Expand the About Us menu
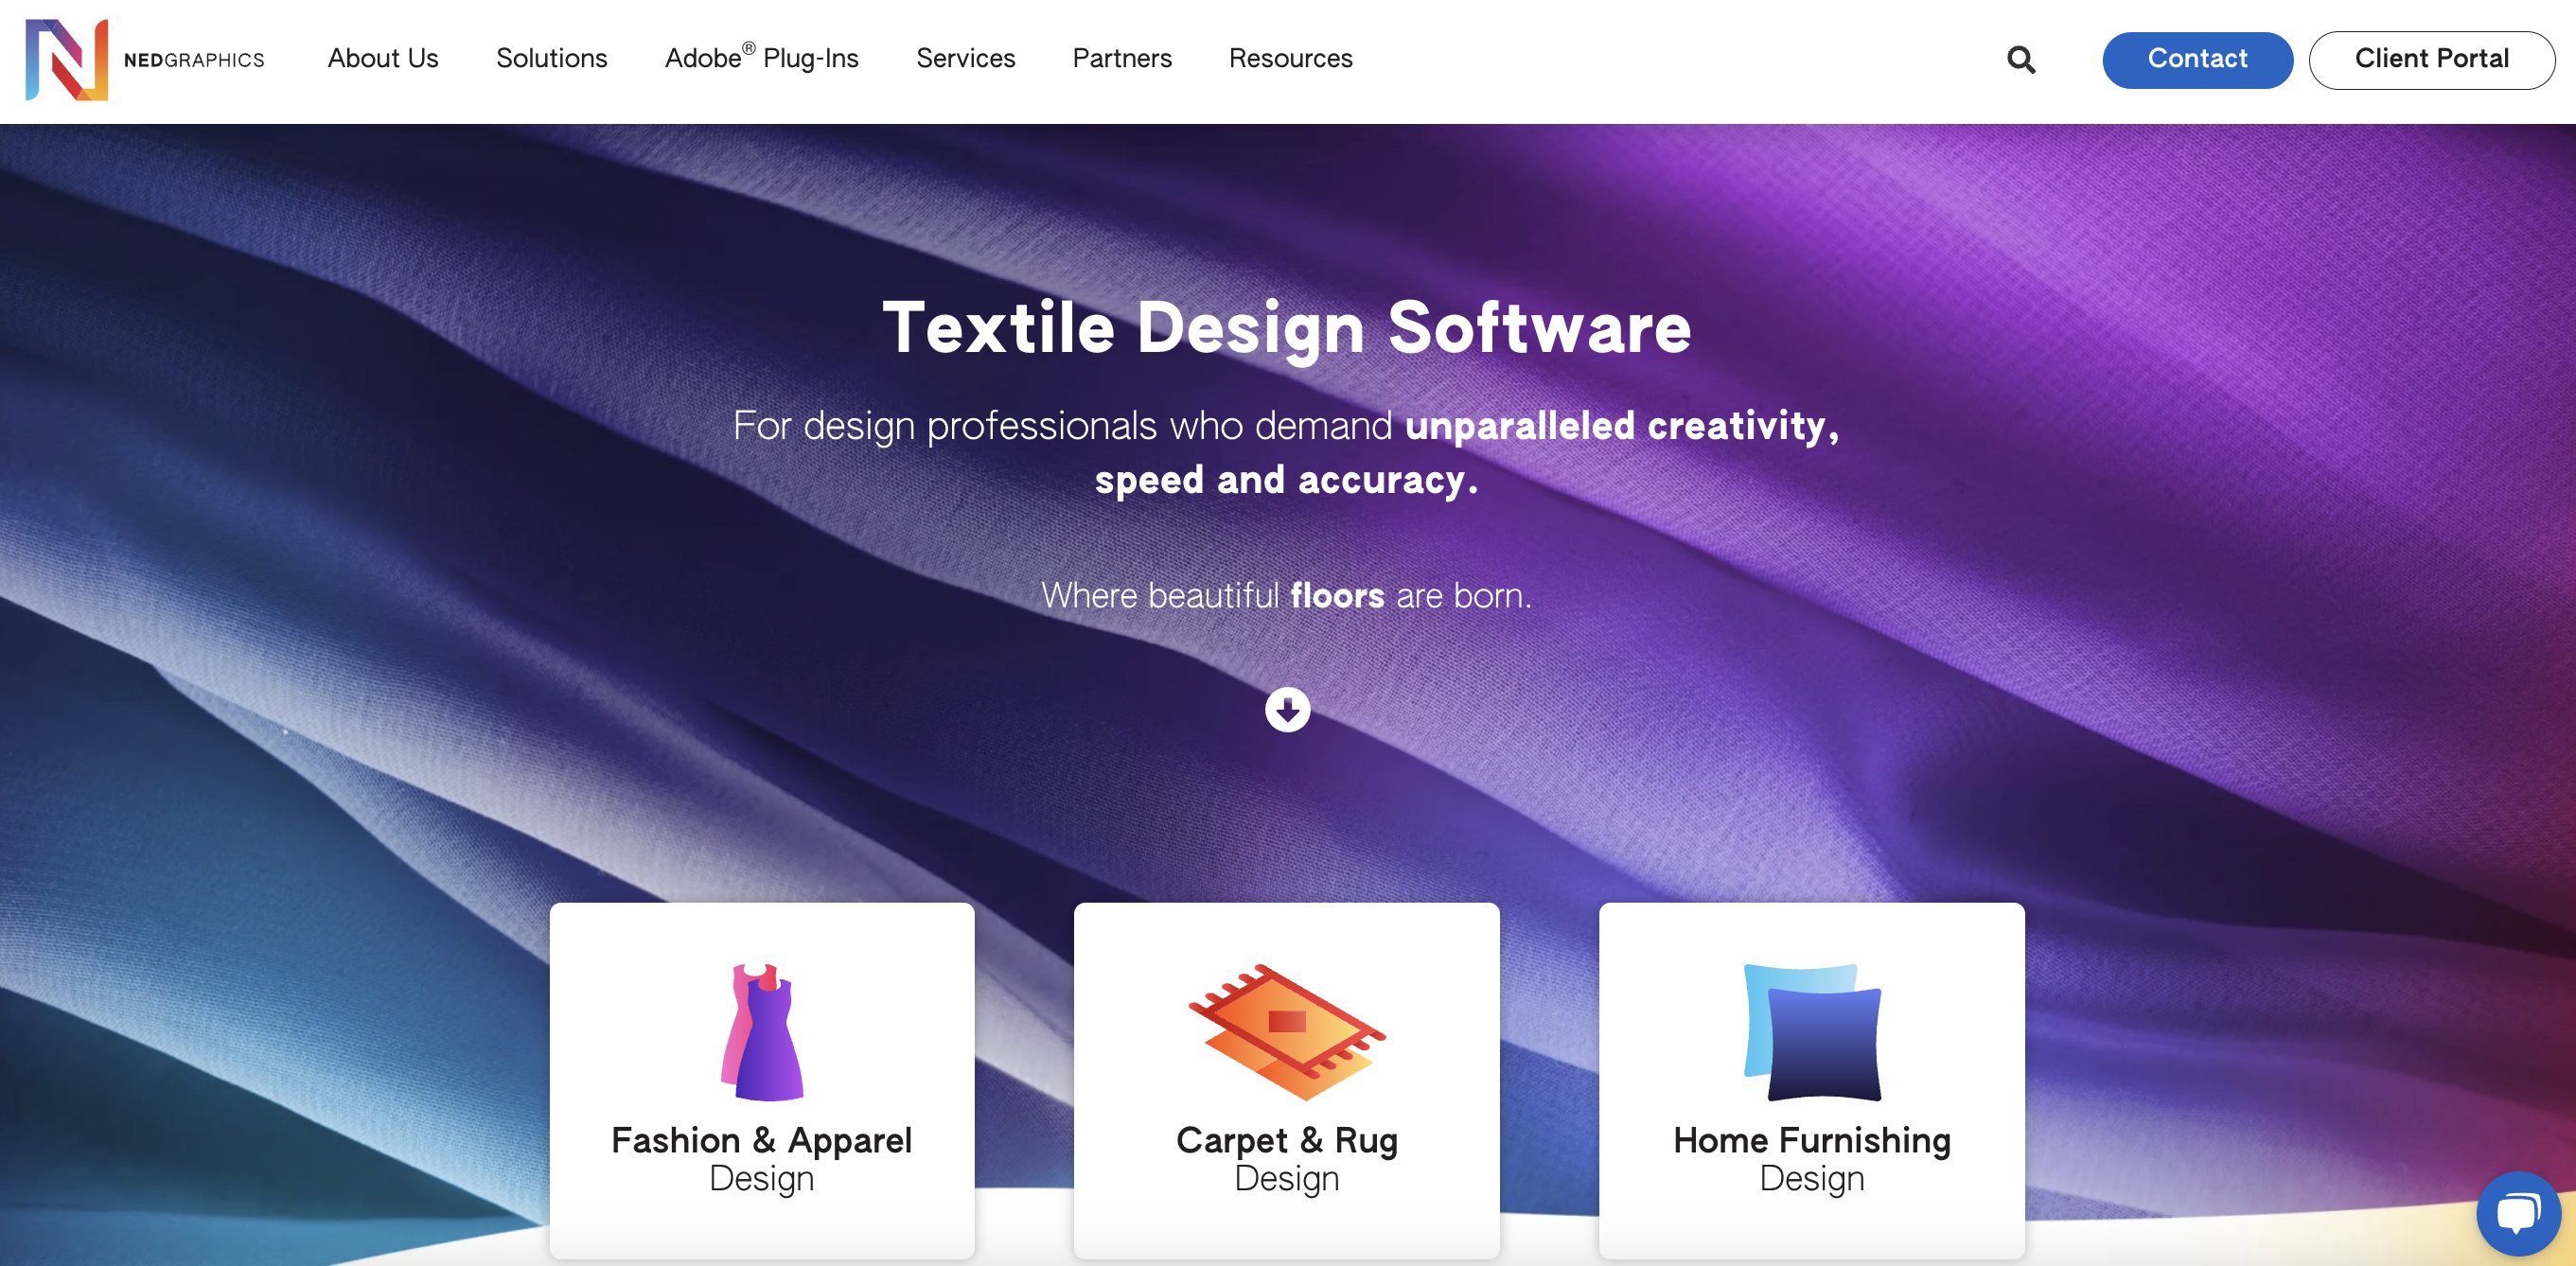This screenshot has height=1266, width=2576. (x=383, y=59)
